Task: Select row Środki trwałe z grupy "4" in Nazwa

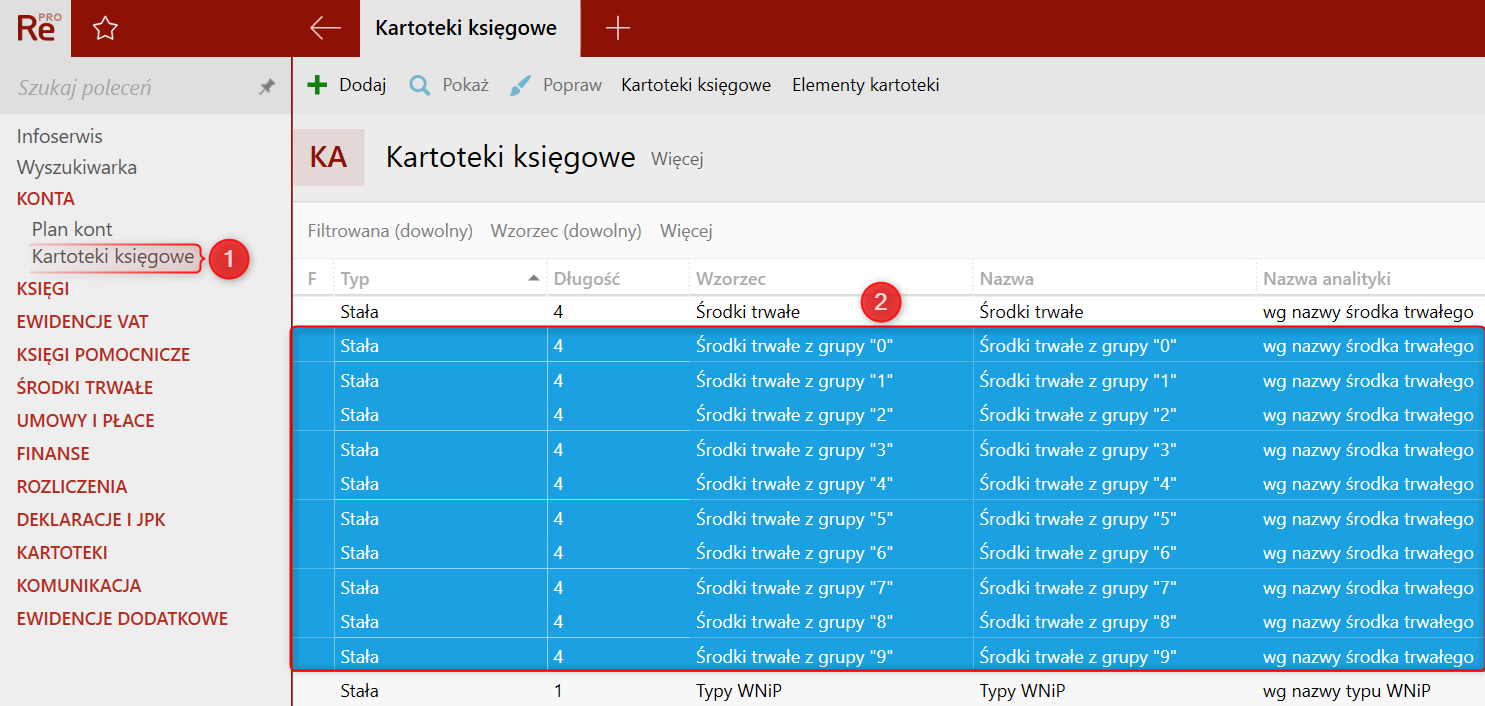Action: [x=1078, y=484]
